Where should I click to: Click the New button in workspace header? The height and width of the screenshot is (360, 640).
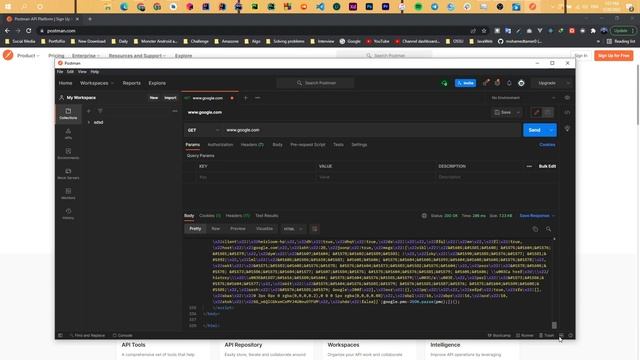tap(153, 98)
